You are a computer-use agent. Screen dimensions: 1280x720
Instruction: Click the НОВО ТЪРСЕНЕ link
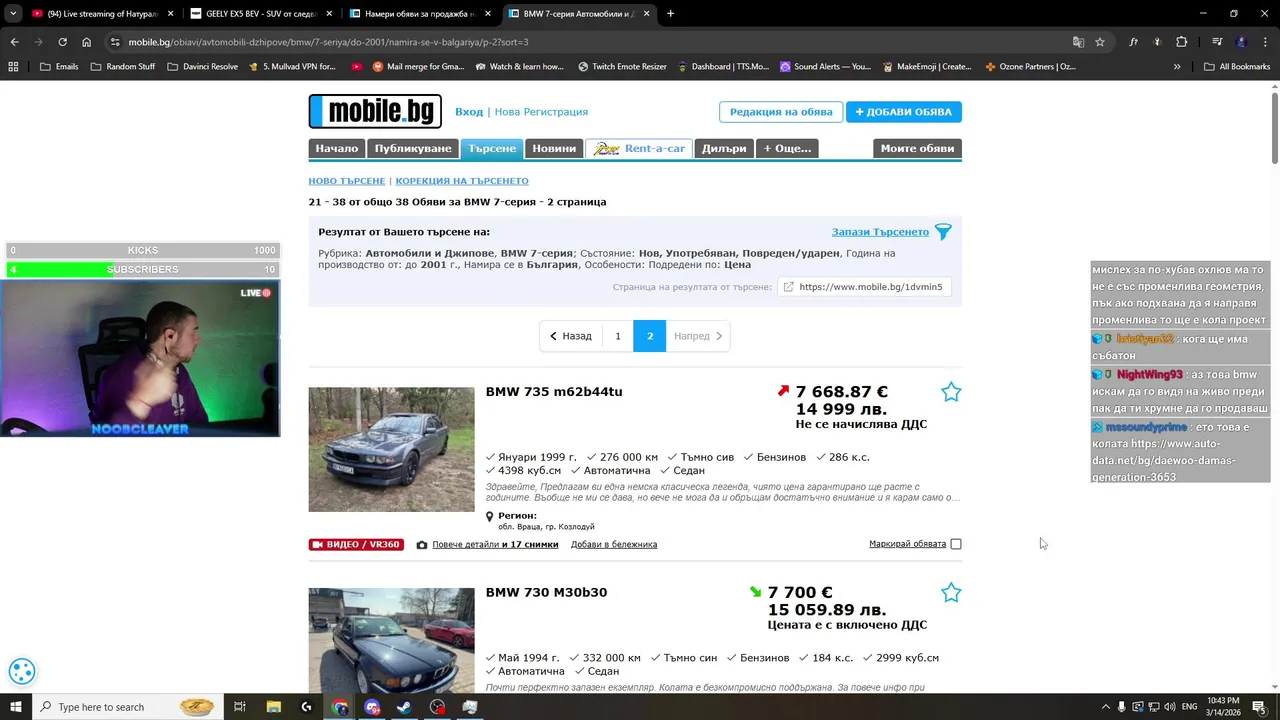click(x=346, y=181)
